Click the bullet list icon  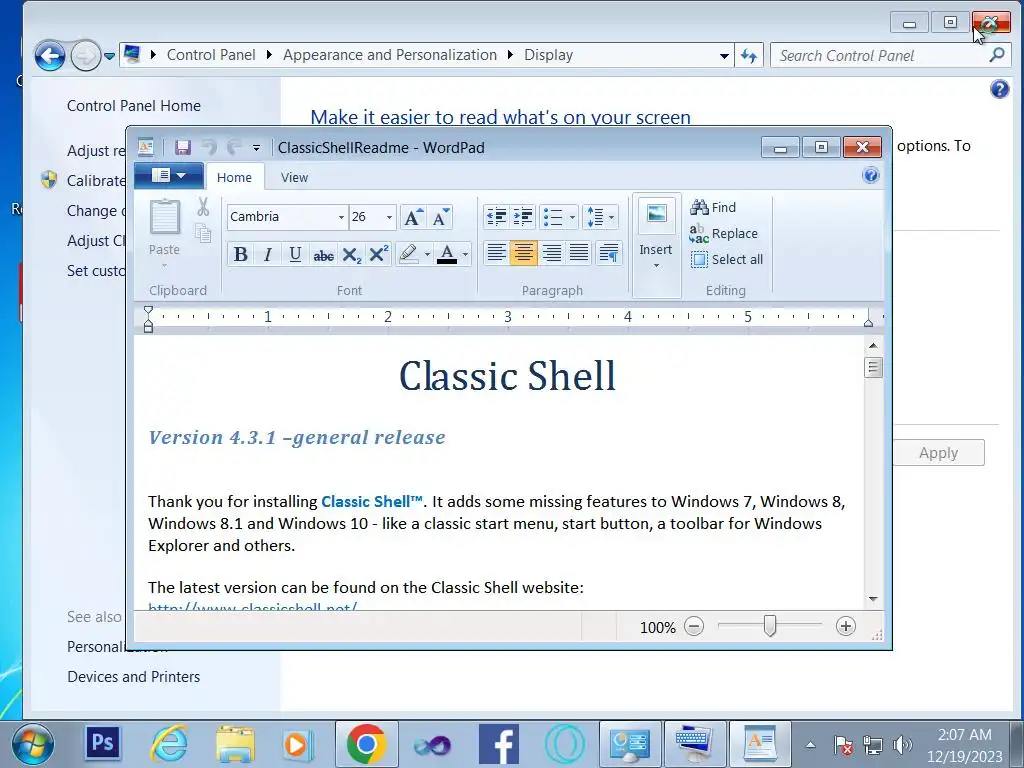[553, 217]
